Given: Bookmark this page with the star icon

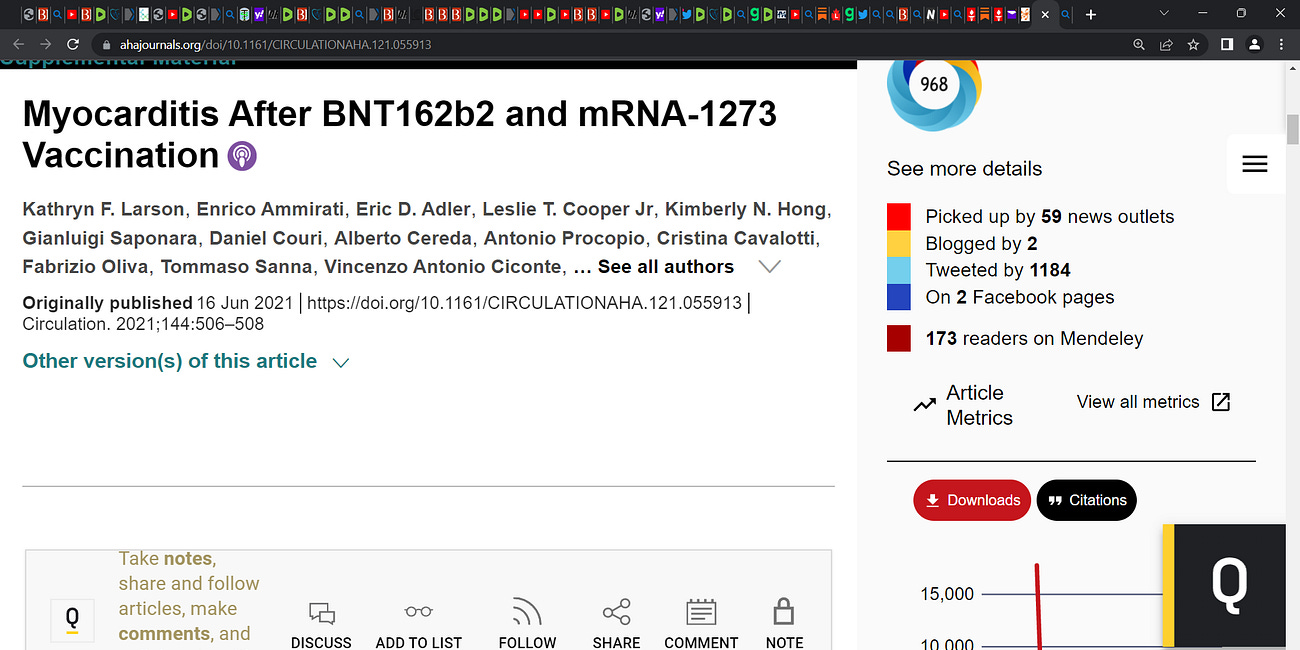Looking at the screenshot, I should pyautogui.click(x=1193, y=45).
